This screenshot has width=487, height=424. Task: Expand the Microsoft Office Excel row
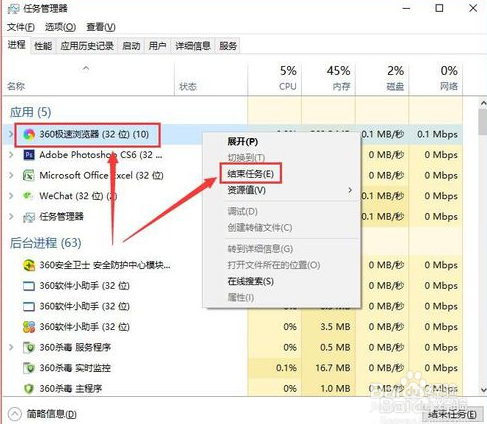pyautogui.click(x=11, y=175)
